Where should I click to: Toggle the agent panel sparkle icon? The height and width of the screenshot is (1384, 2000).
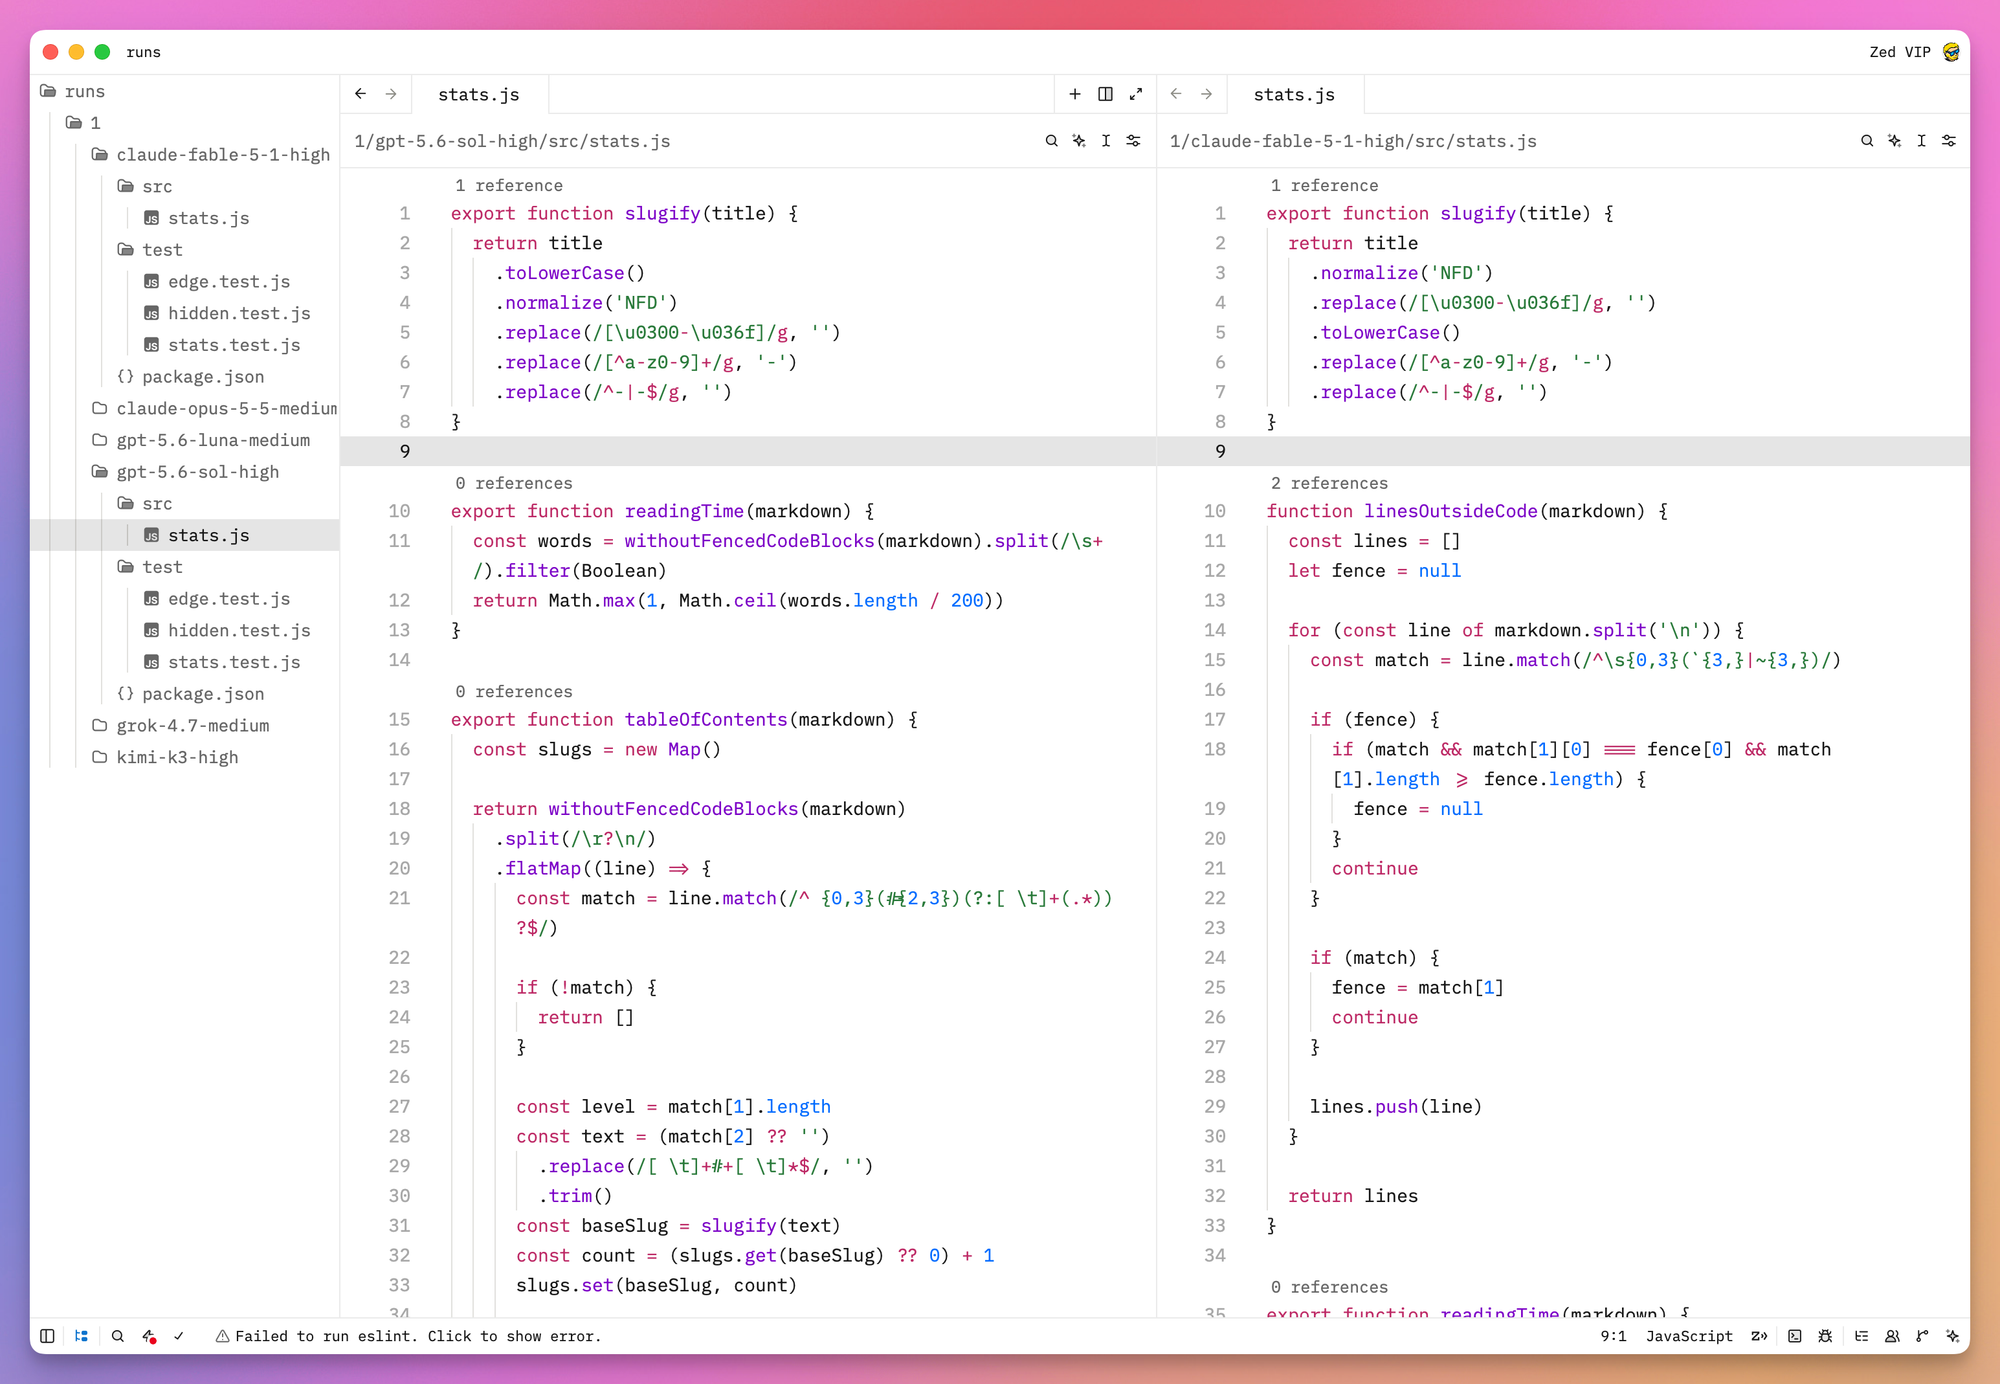pos(1953,1336)
